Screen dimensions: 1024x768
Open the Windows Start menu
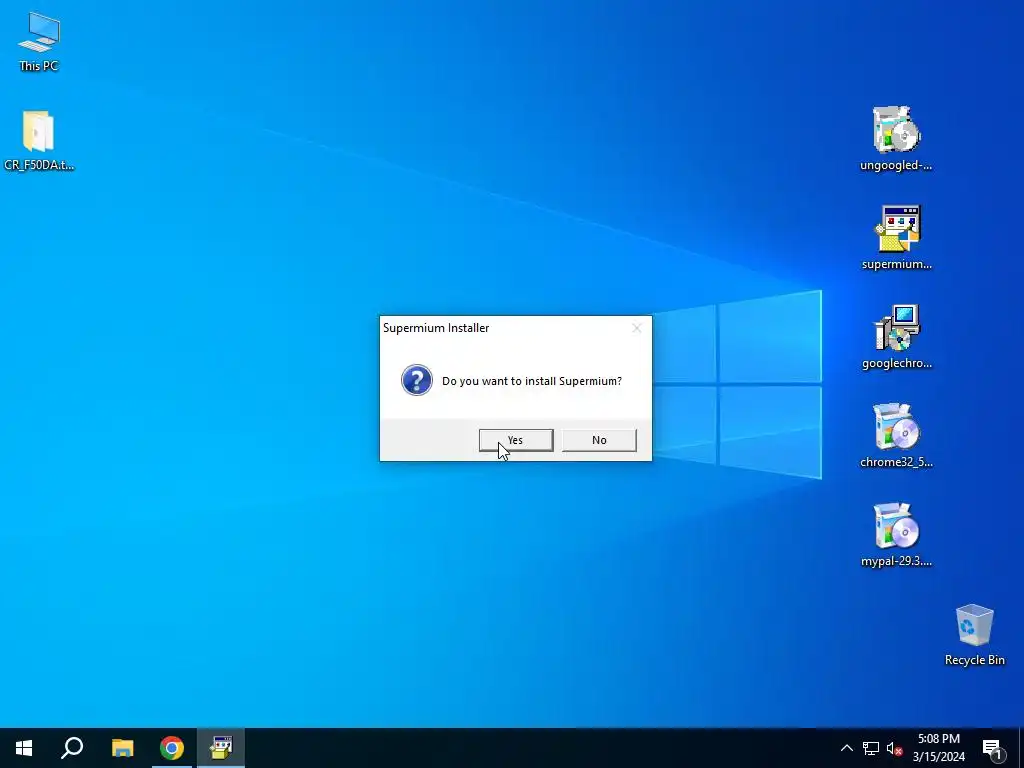click(24, 748)
